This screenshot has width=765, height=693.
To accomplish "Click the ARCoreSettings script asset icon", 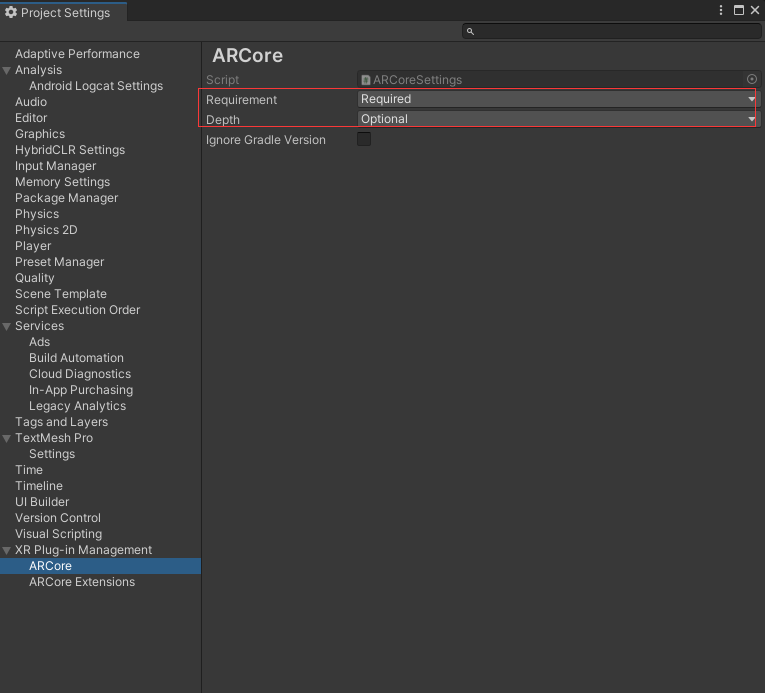I will 365,80.
